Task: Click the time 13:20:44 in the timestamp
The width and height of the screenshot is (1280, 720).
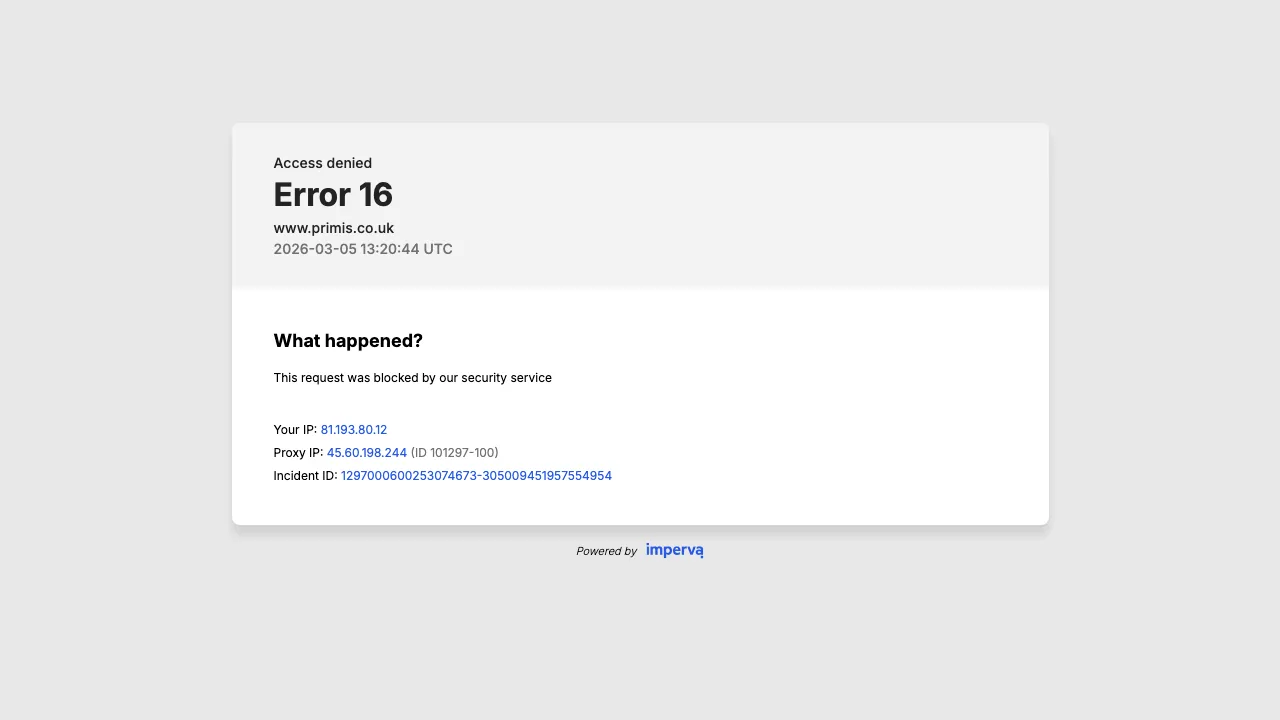Action: click(390, 249)
